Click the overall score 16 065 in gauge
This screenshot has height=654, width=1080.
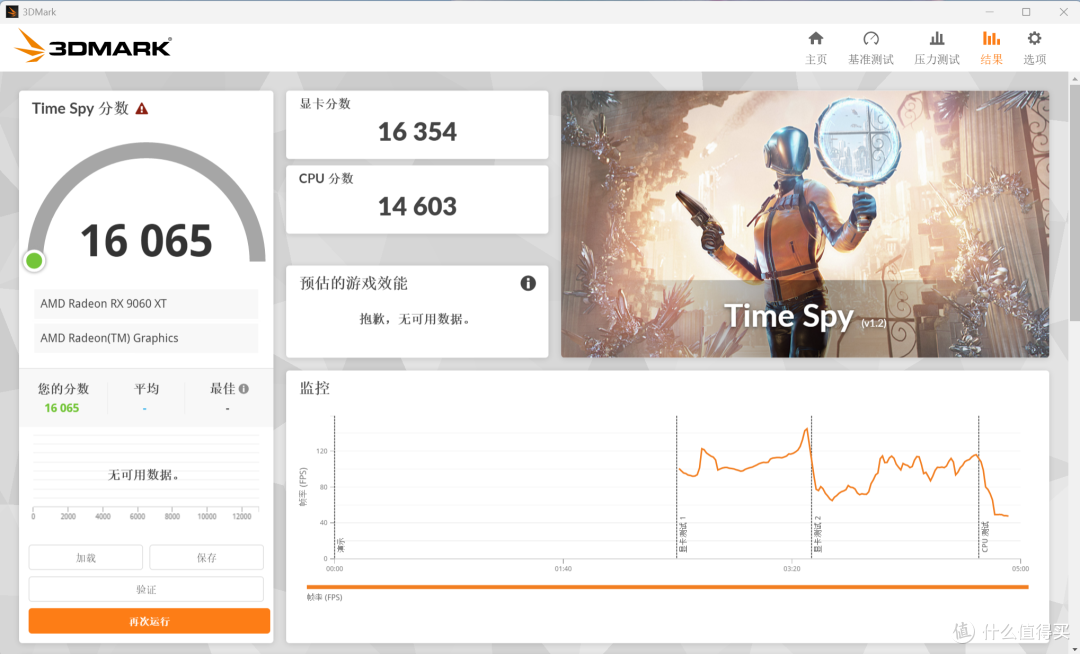146,241
